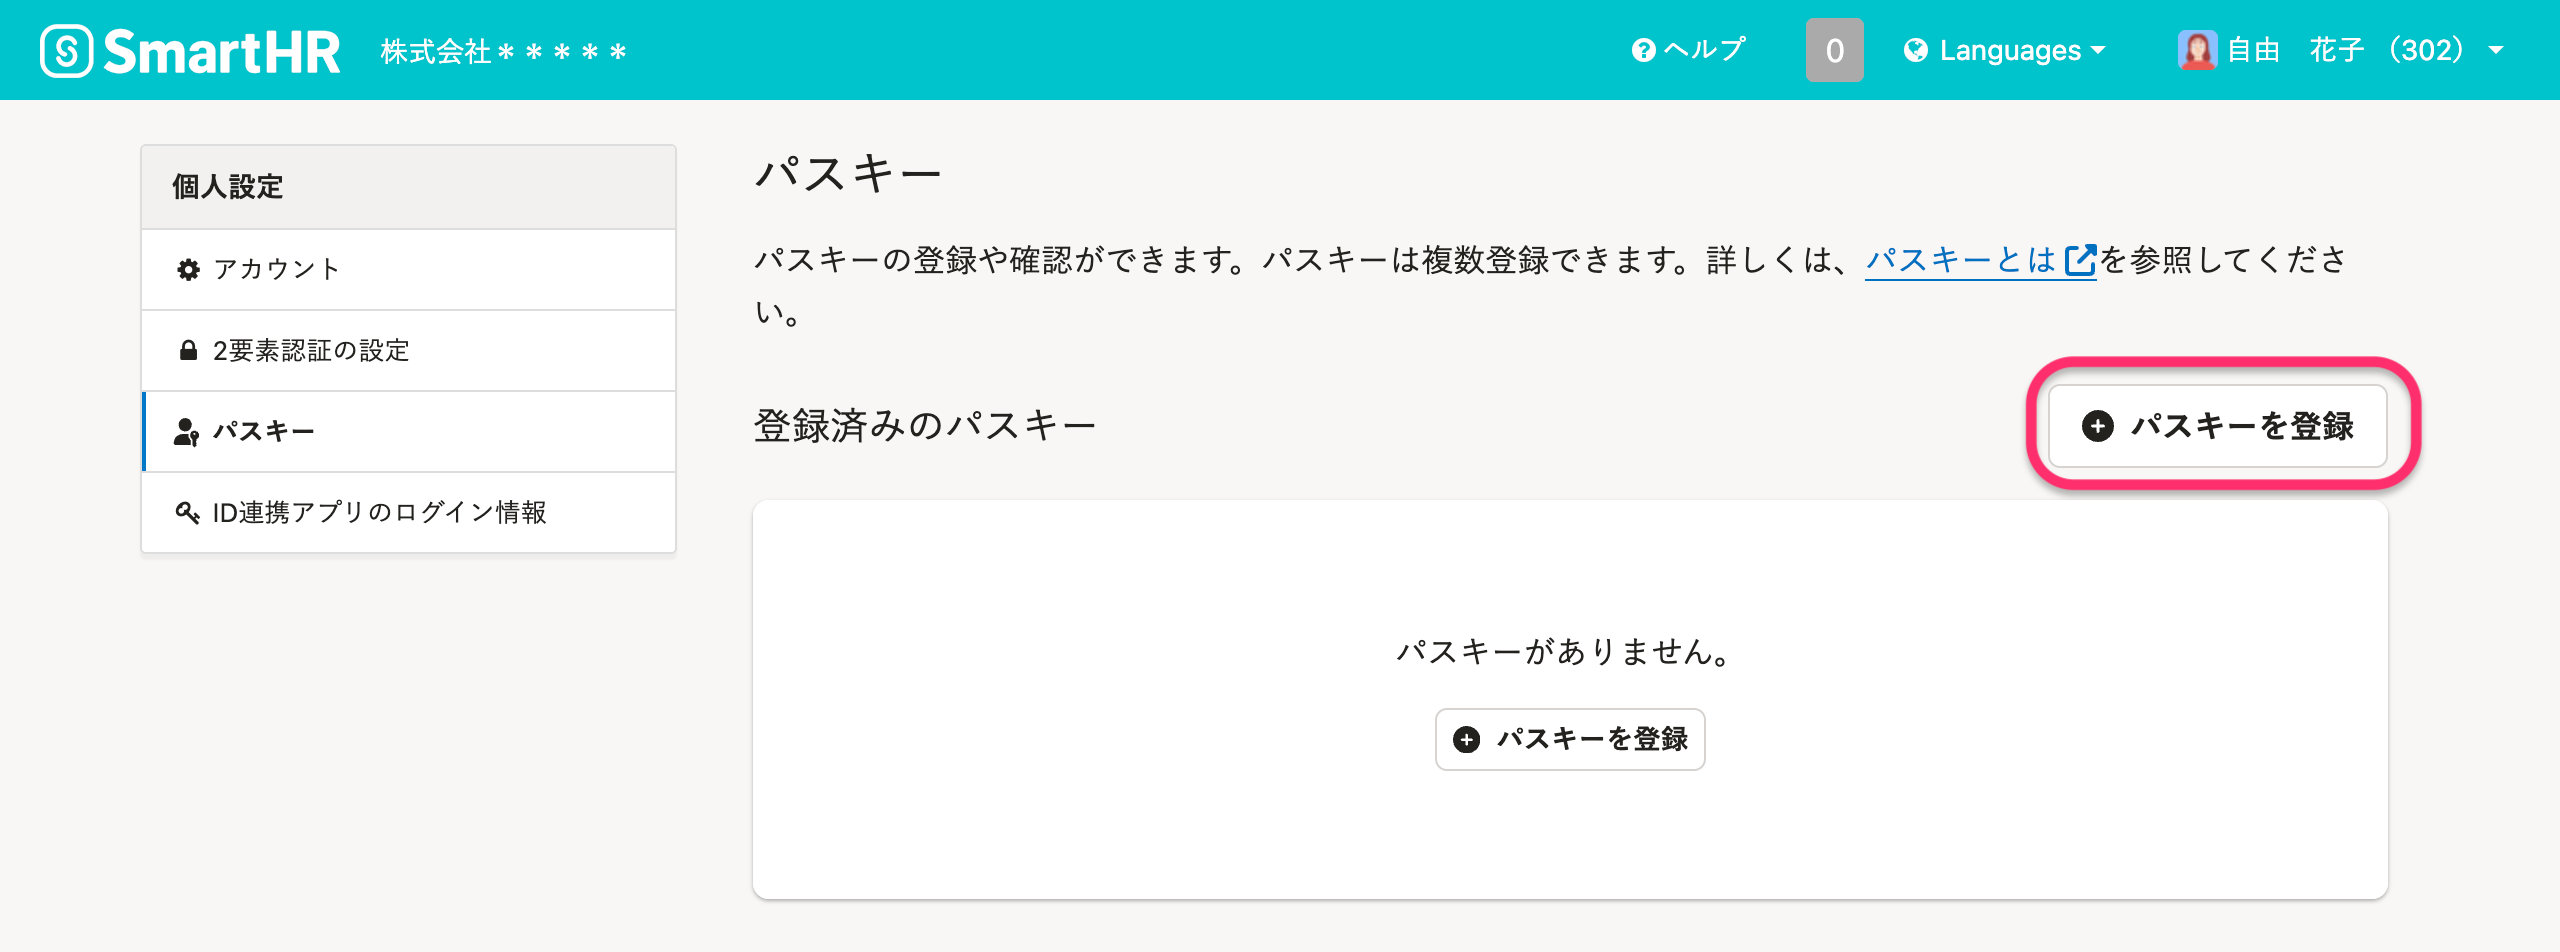Click plus icon in highlighted パスキーを登録 button

2097,426
